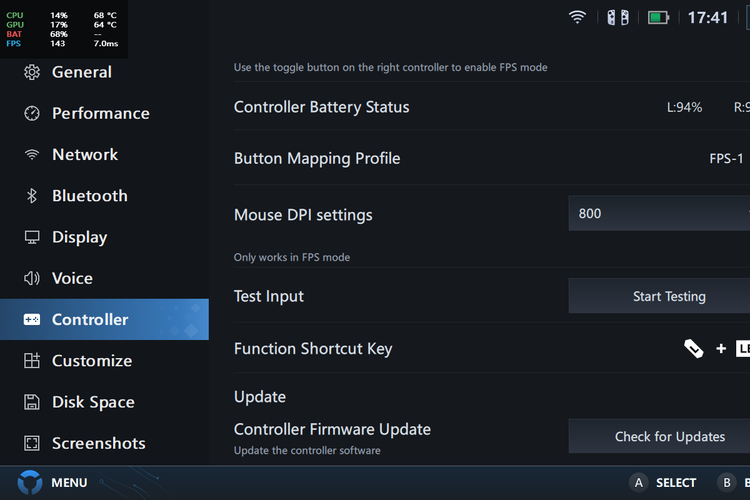Click the Display monitor icon
The width and height of the screenshot is (750, 500).
[x=32, y=237]
